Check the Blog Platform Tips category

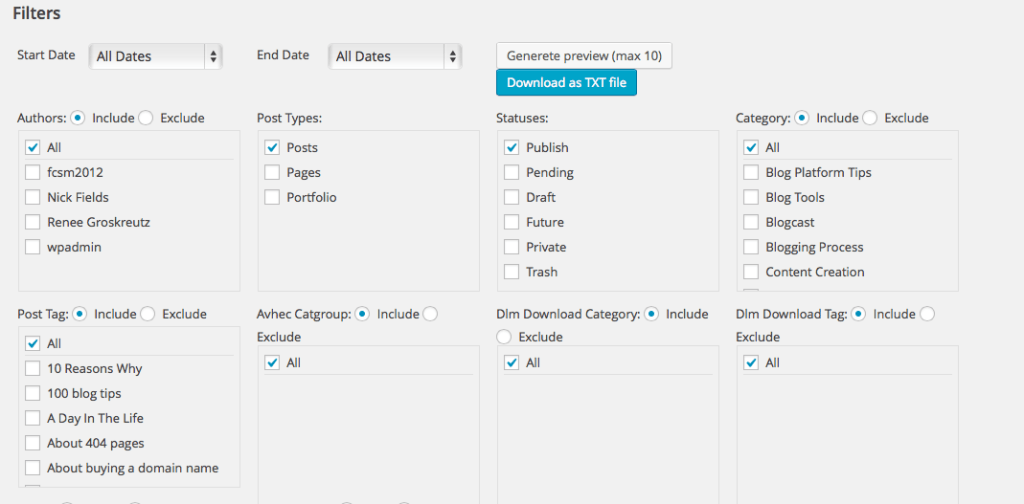(751, 172)
